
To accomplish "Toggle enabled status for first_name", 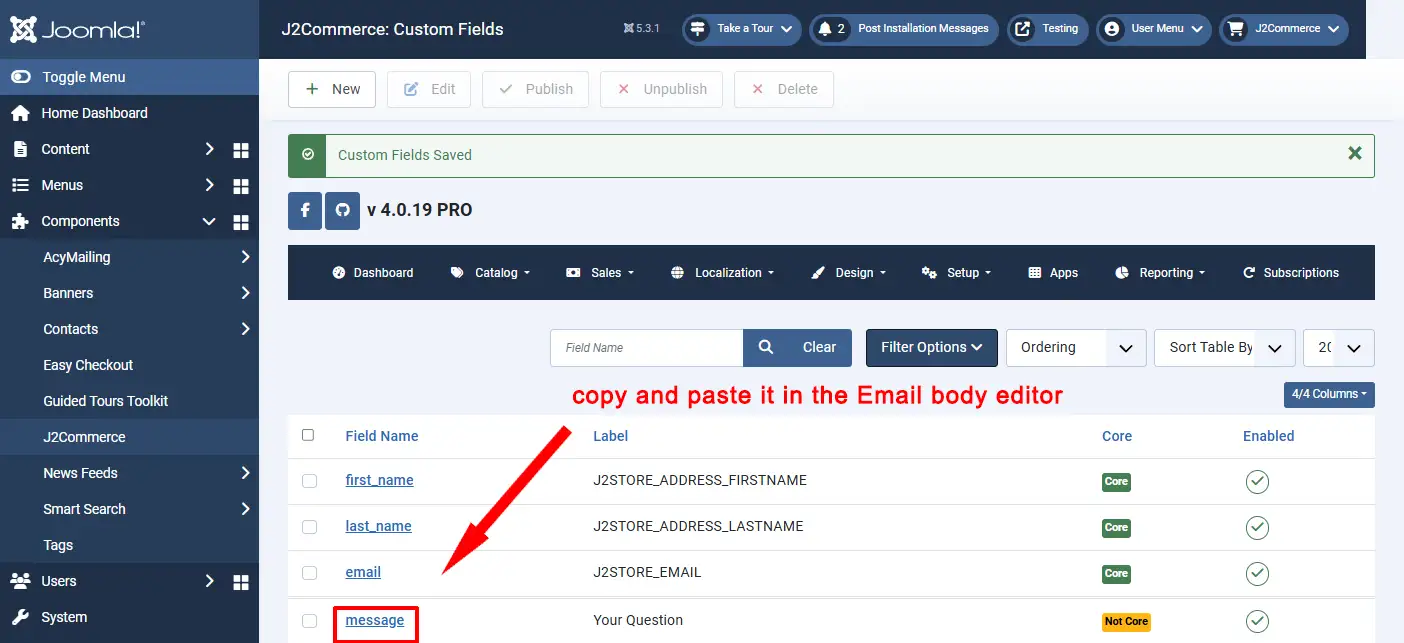I will 1257,482.
